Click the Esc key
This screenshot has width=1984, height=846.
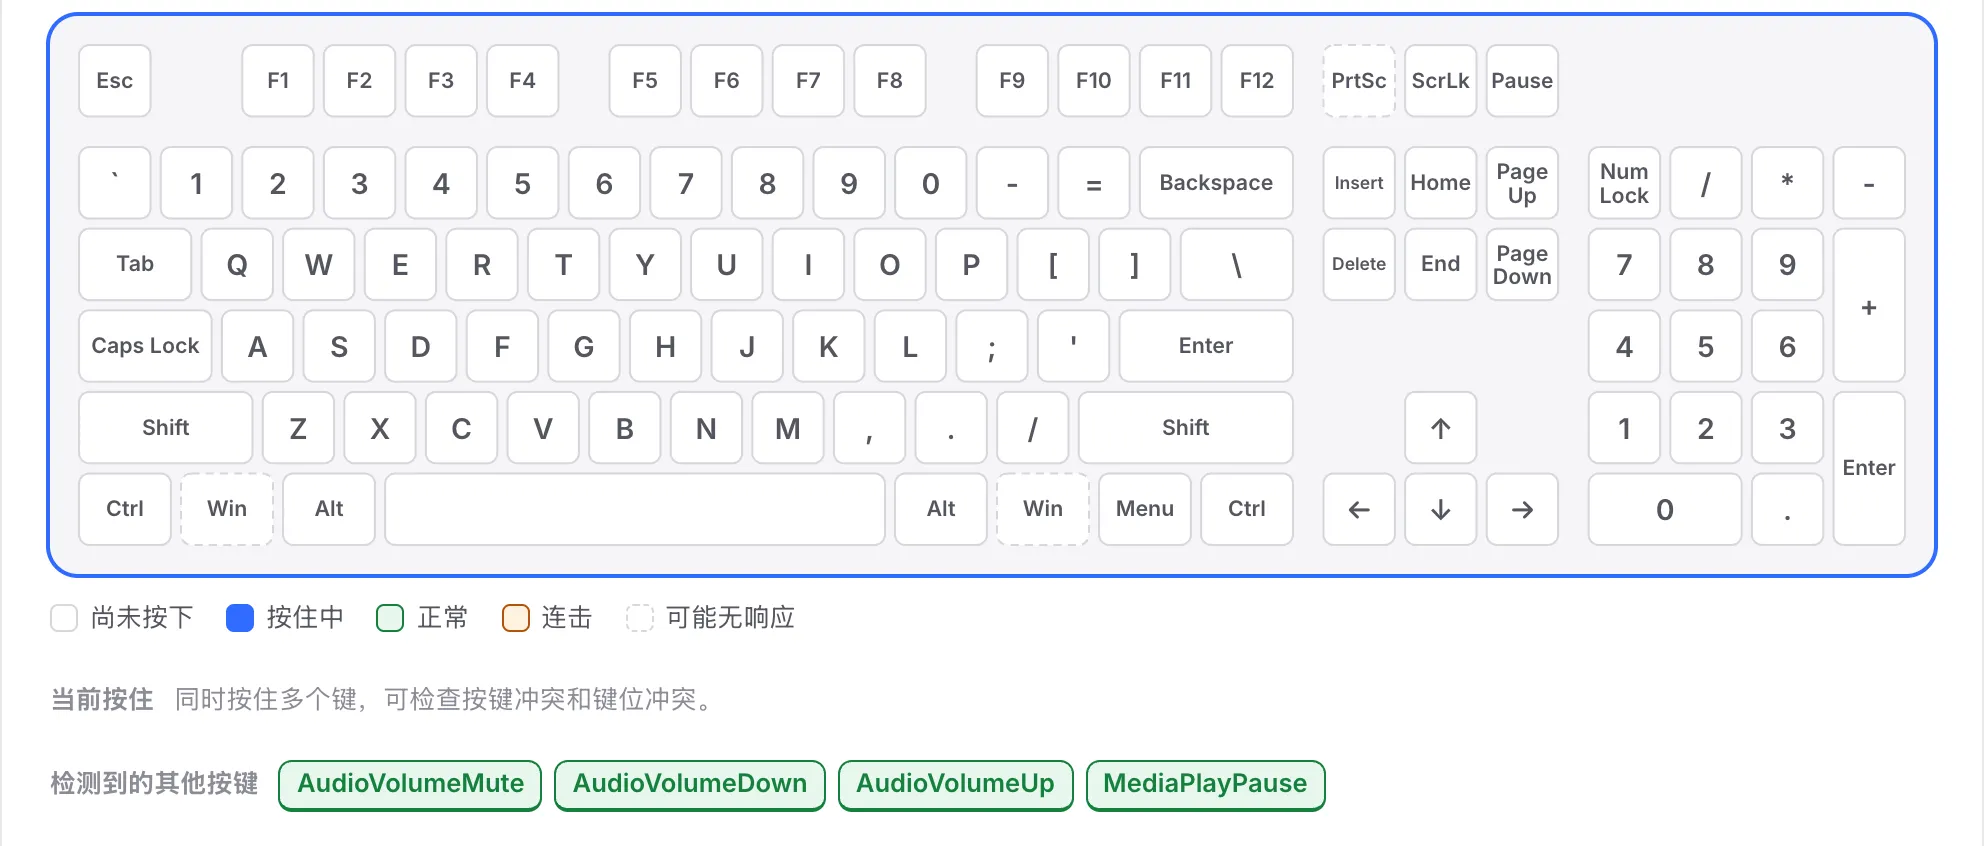115,81
